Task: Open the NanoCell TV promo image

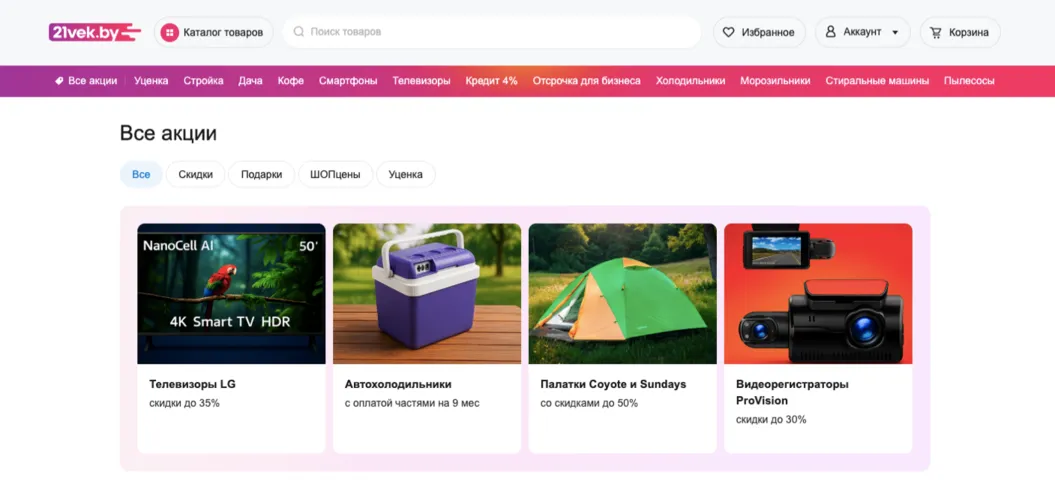Action: coord(231,293)
